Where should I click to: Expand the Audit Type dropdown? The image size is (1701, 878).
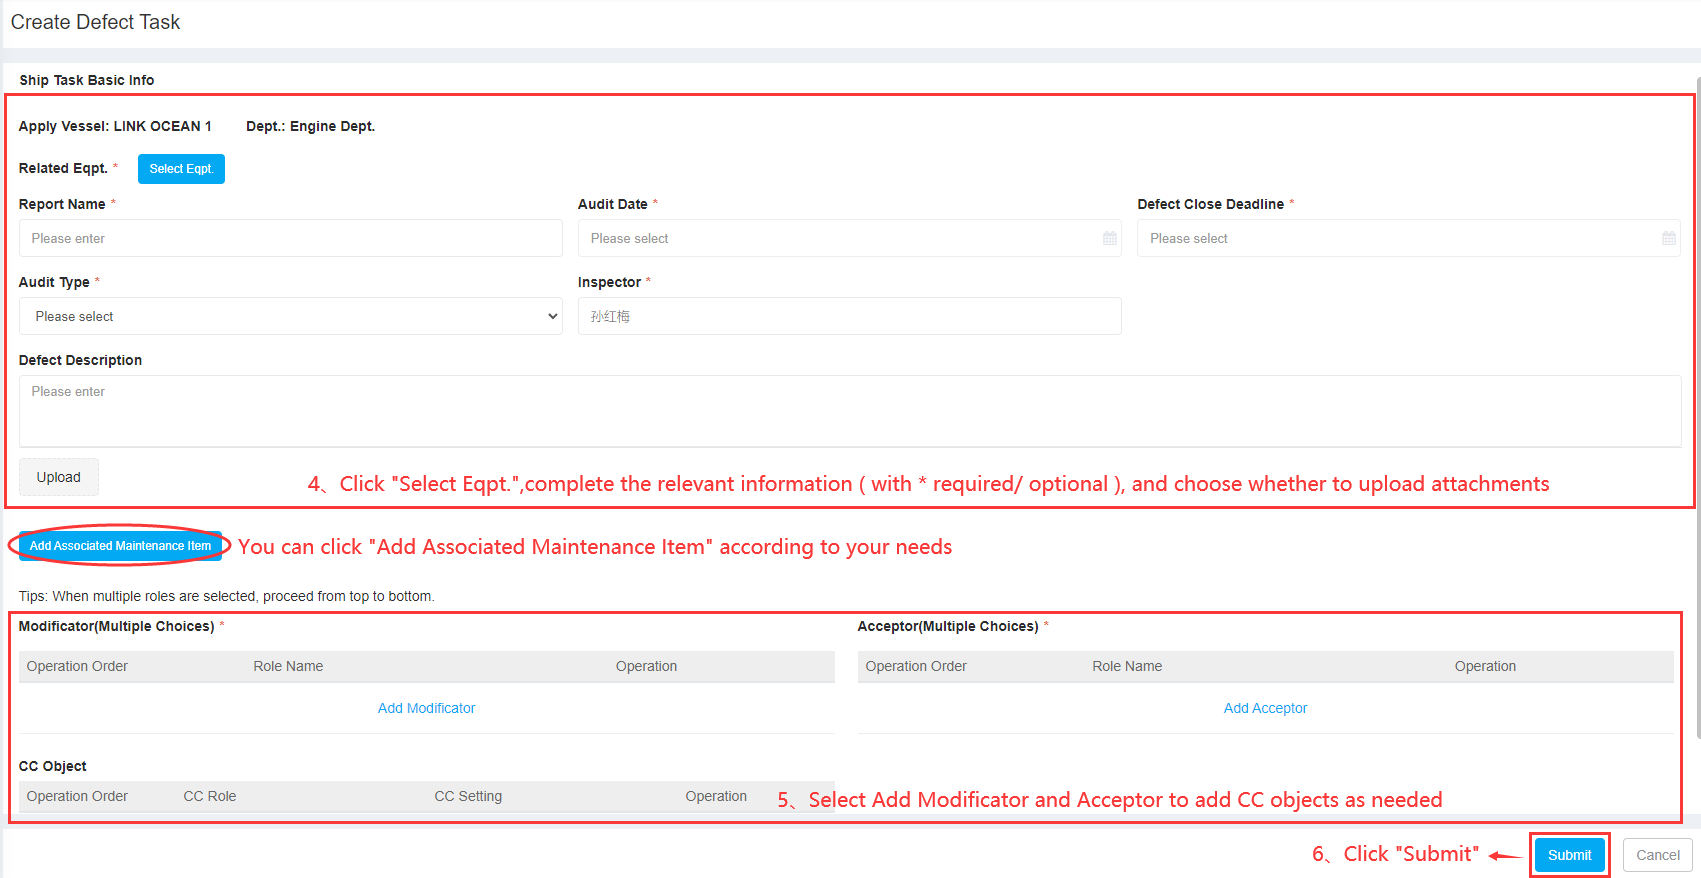point(290,316)
